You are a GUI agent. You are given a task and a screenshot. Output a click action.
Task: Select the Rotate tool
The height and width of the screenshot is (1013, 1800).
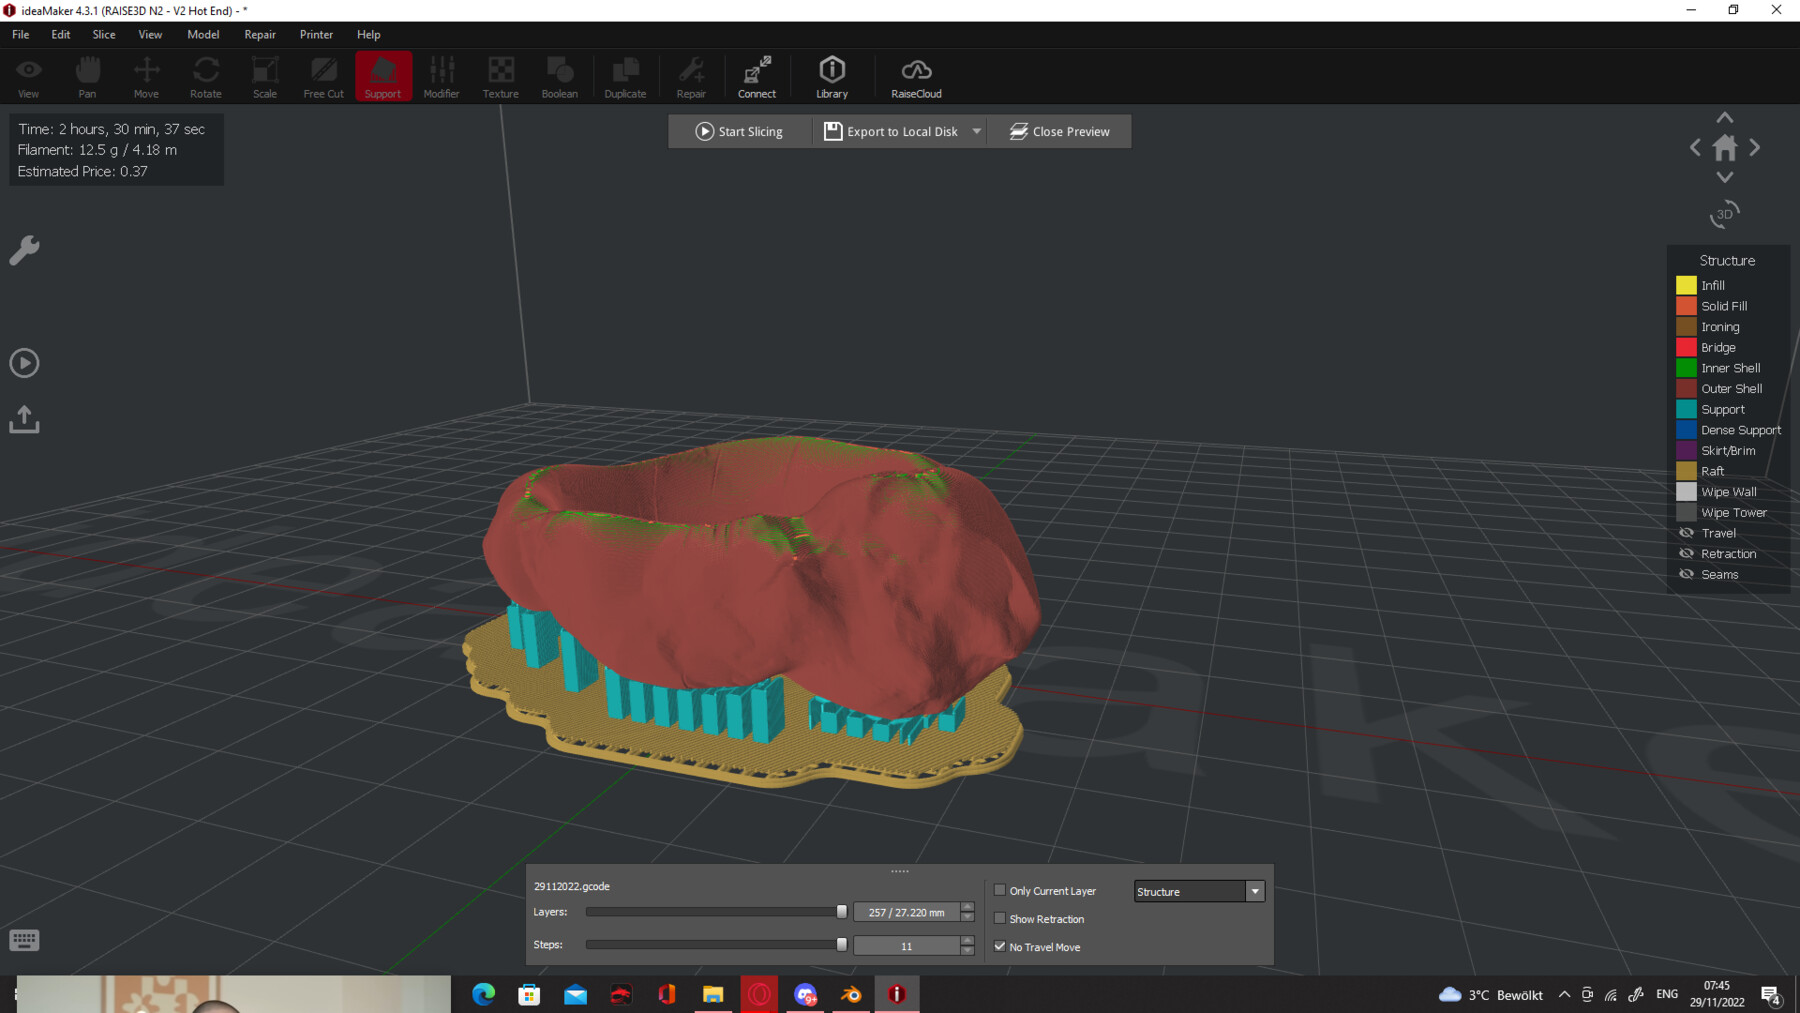coord(205,75)
